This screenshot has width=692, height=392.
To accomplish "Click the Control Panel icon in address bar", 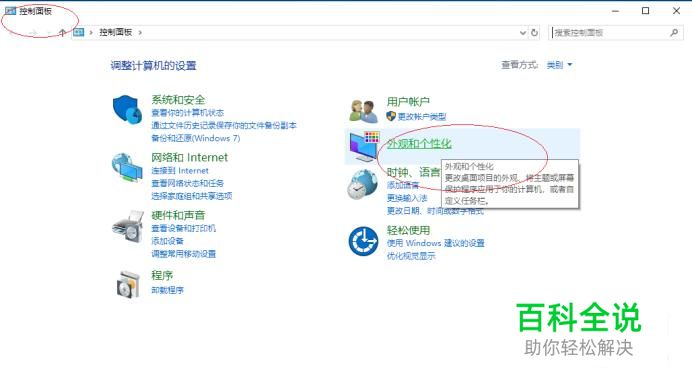I will (x=79, y=32).
